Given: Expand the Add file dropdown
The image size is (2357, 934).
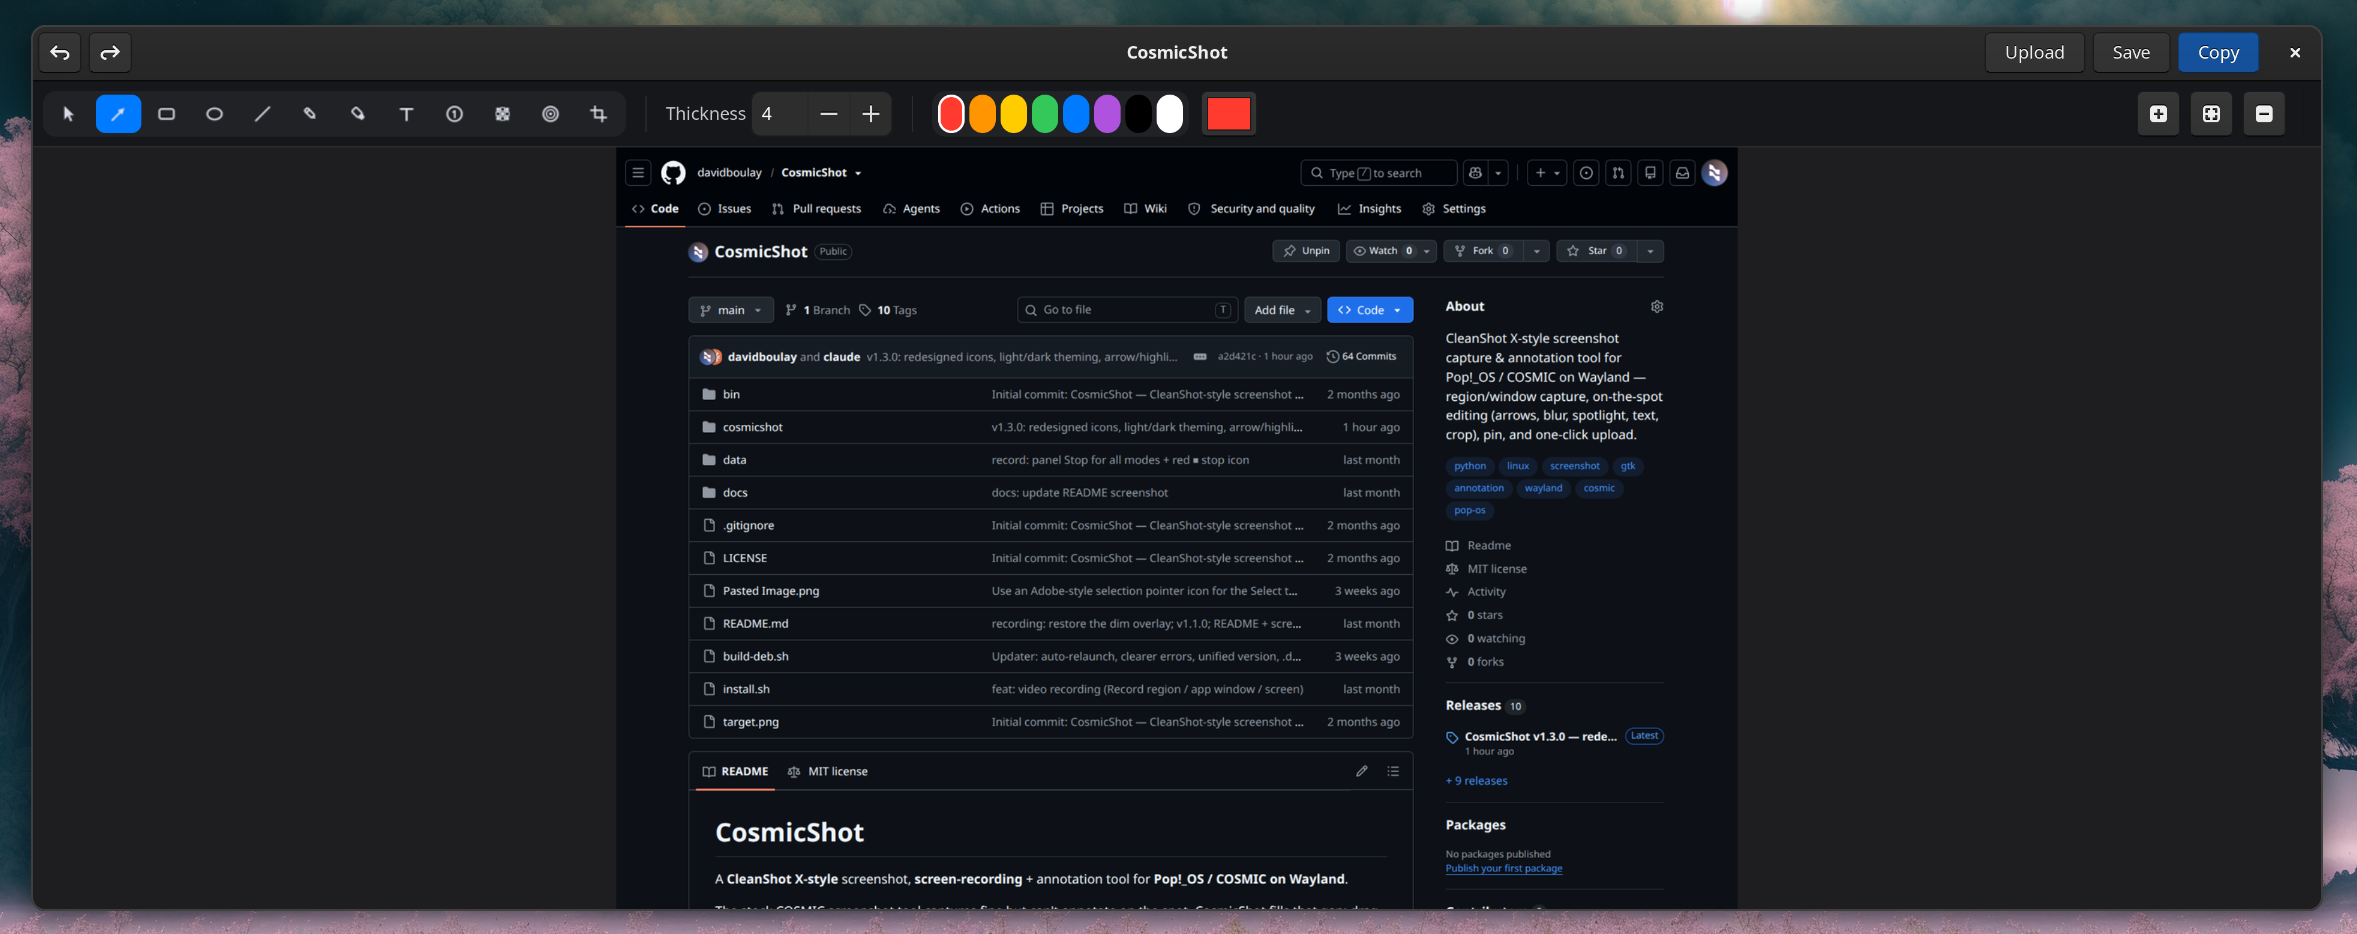Looking at the screenshot, I should click(x=1282, y=310).
